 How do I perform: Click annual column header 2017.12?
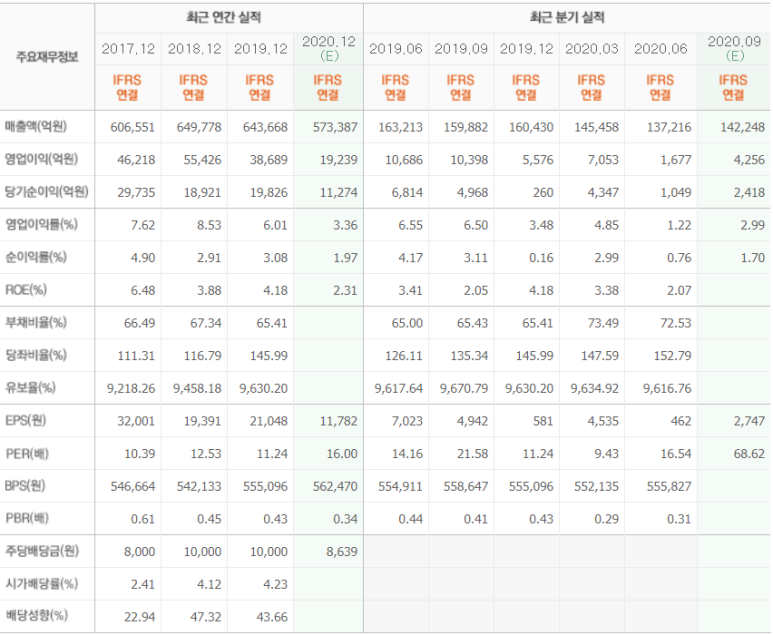click(128, 49)
